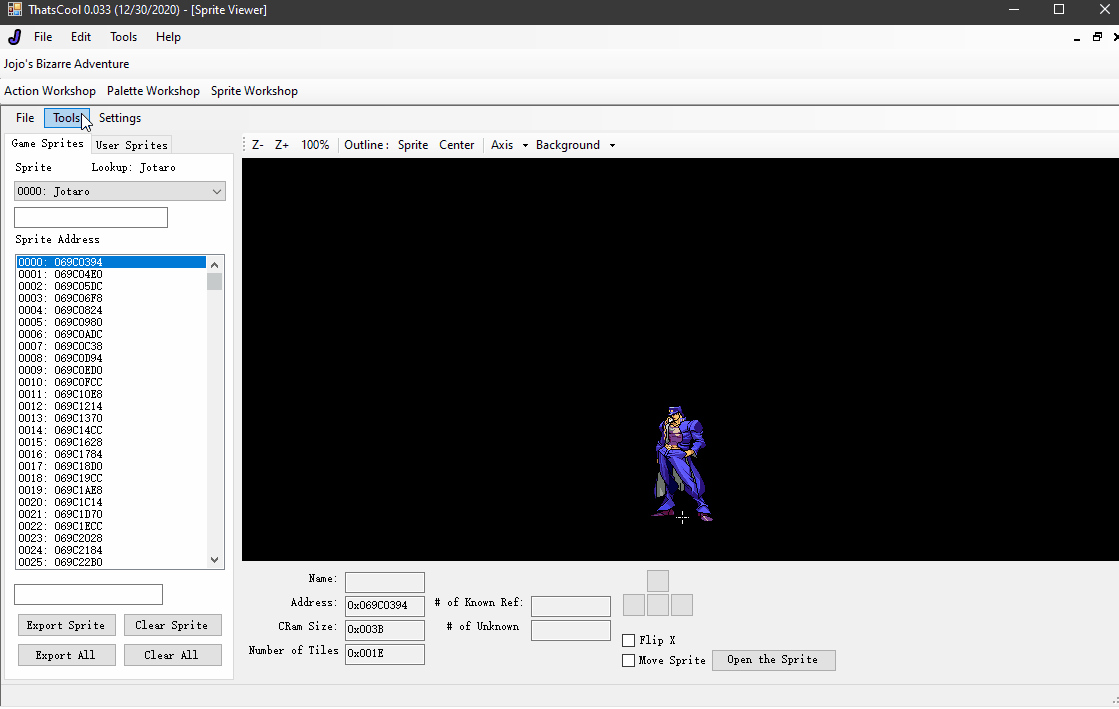This screenshot has height=709, width=1119.
Task: Select sprite address 0025: 069C22B0
Action: [111, 562]
